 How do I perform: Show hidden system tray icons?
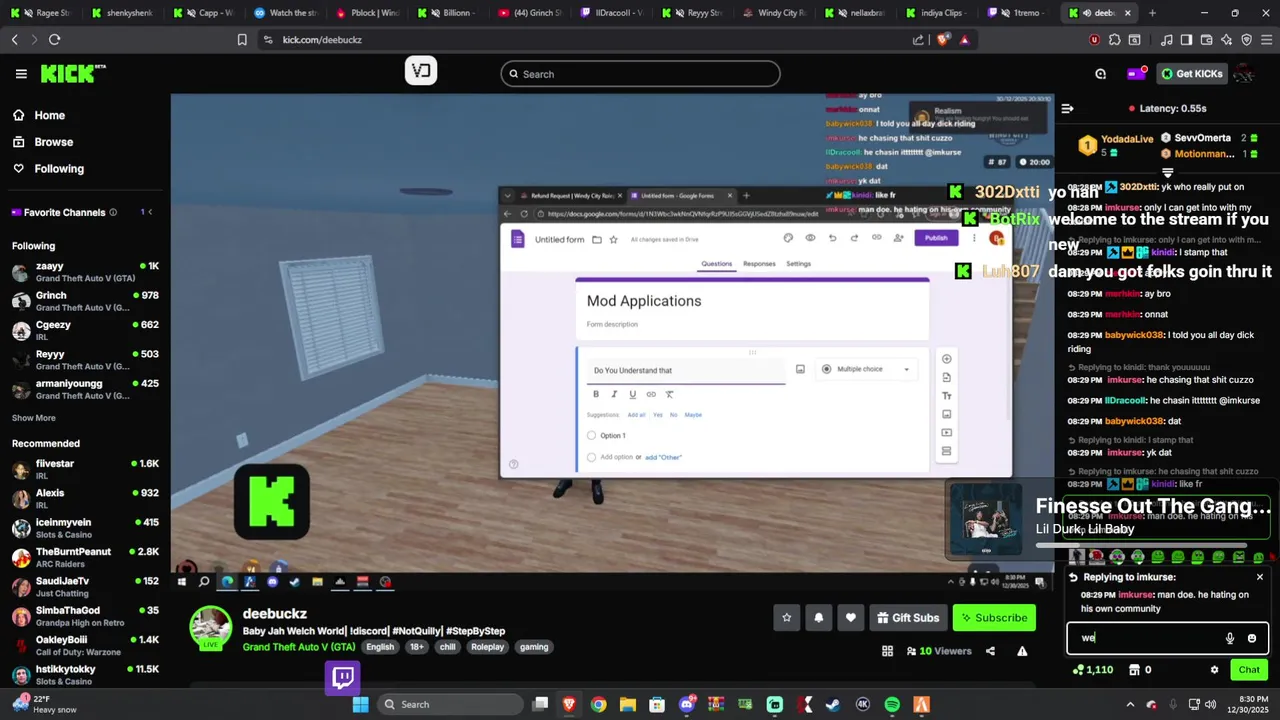point(1130,705)
